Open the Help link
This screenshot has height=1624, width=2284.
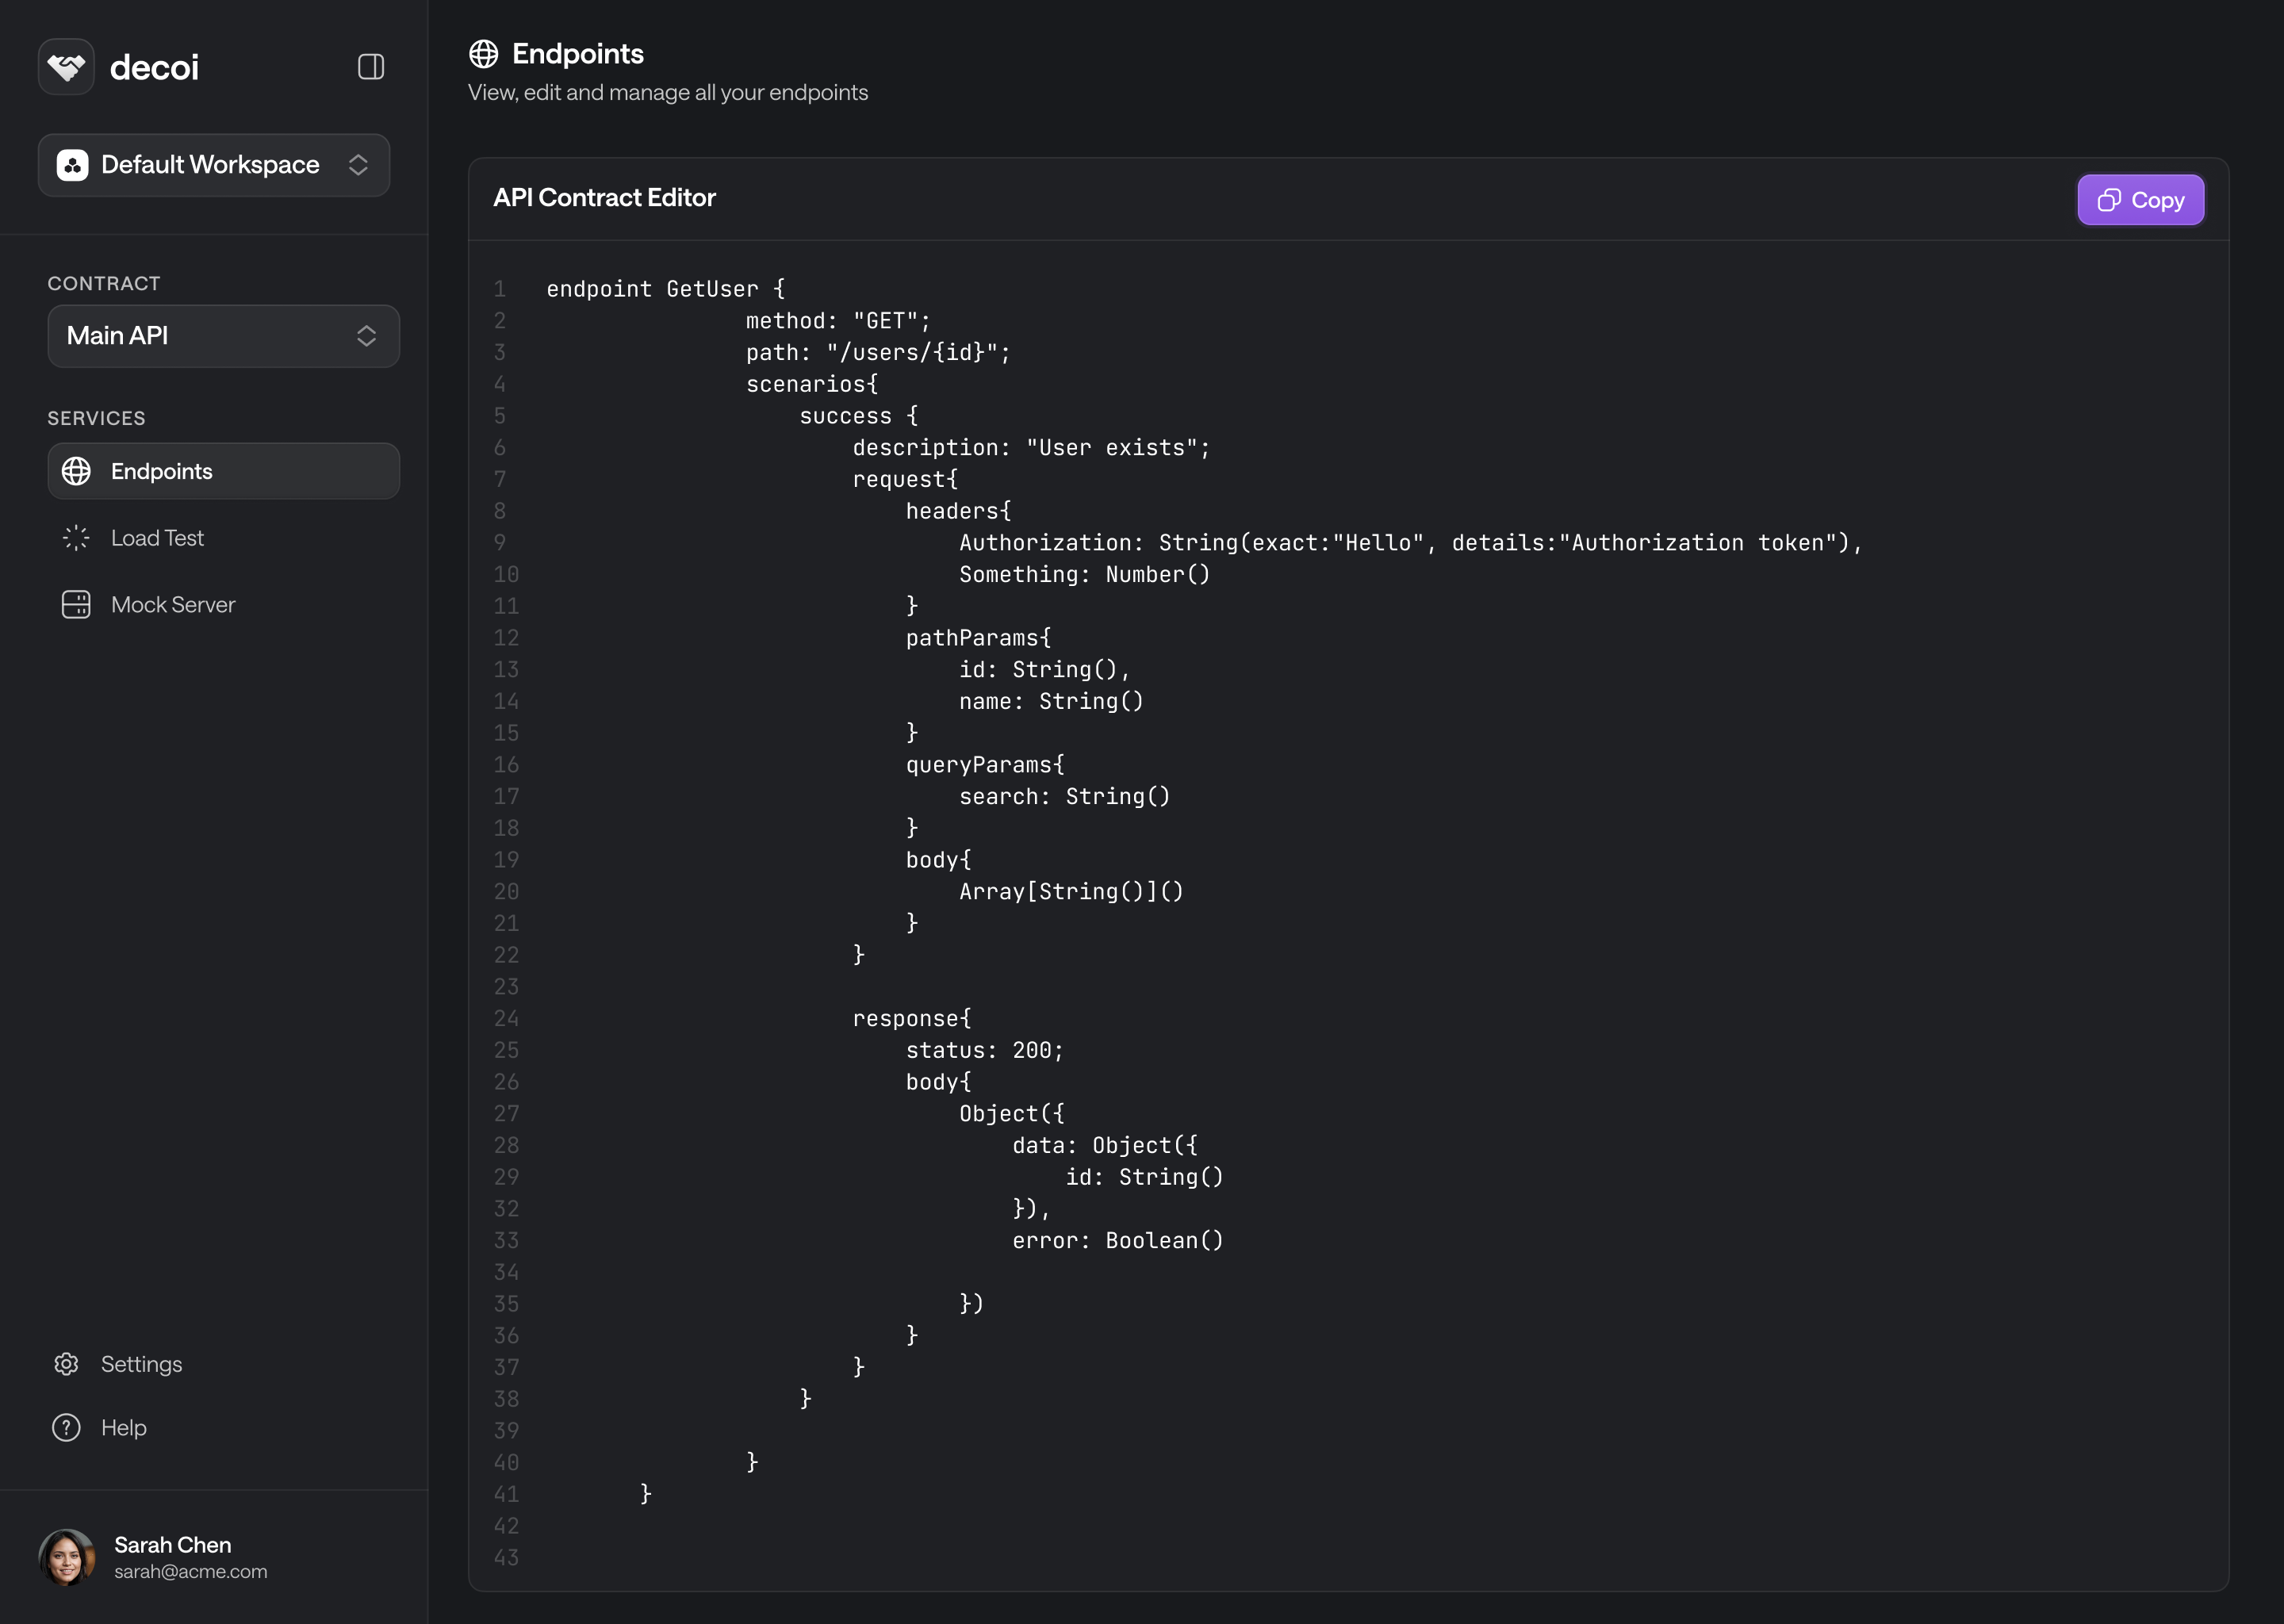point(124,1428)
